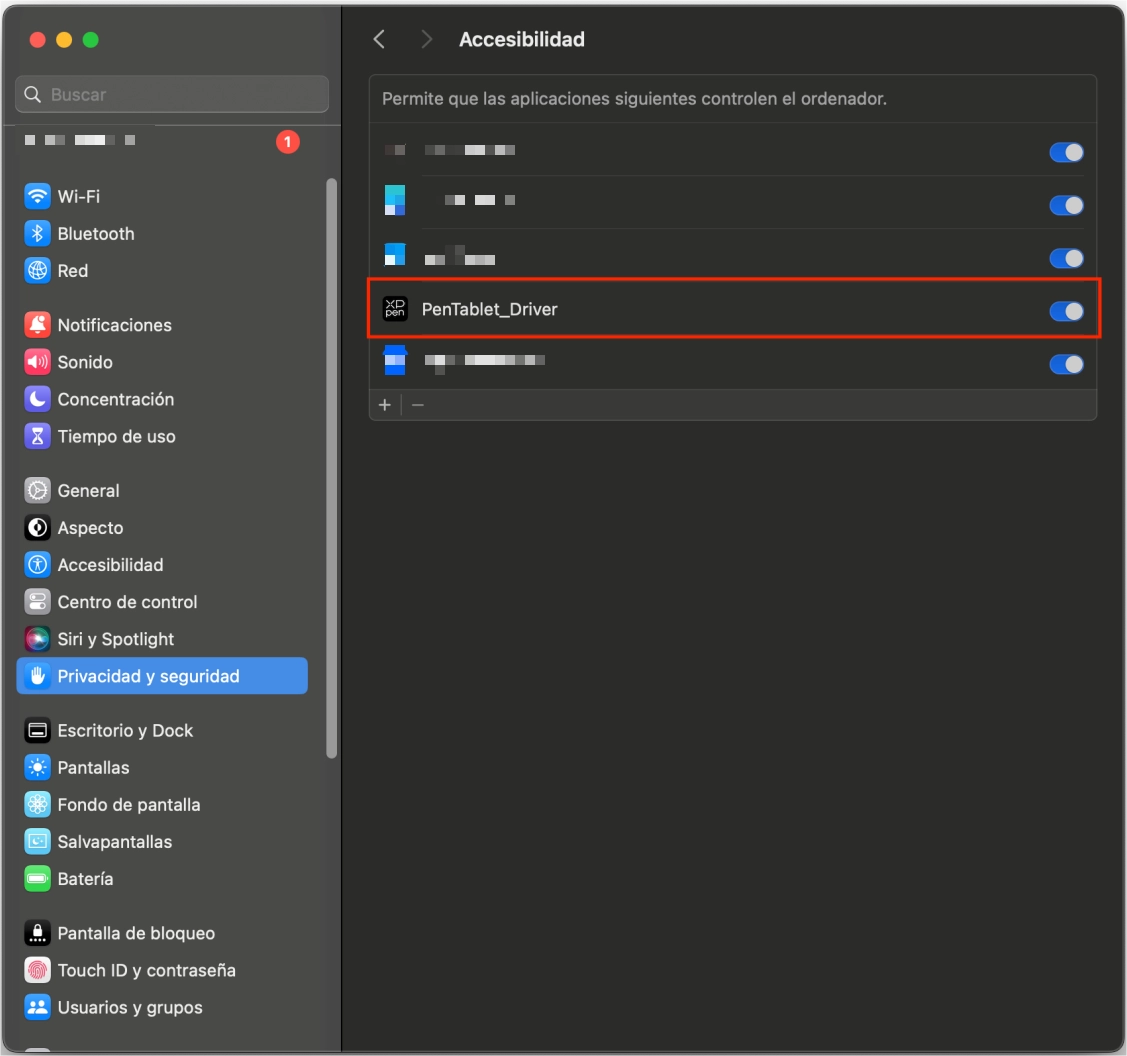Select the Batería icon in sidebar
This screenshot has width=1127, height=1056.
point(38,879)
